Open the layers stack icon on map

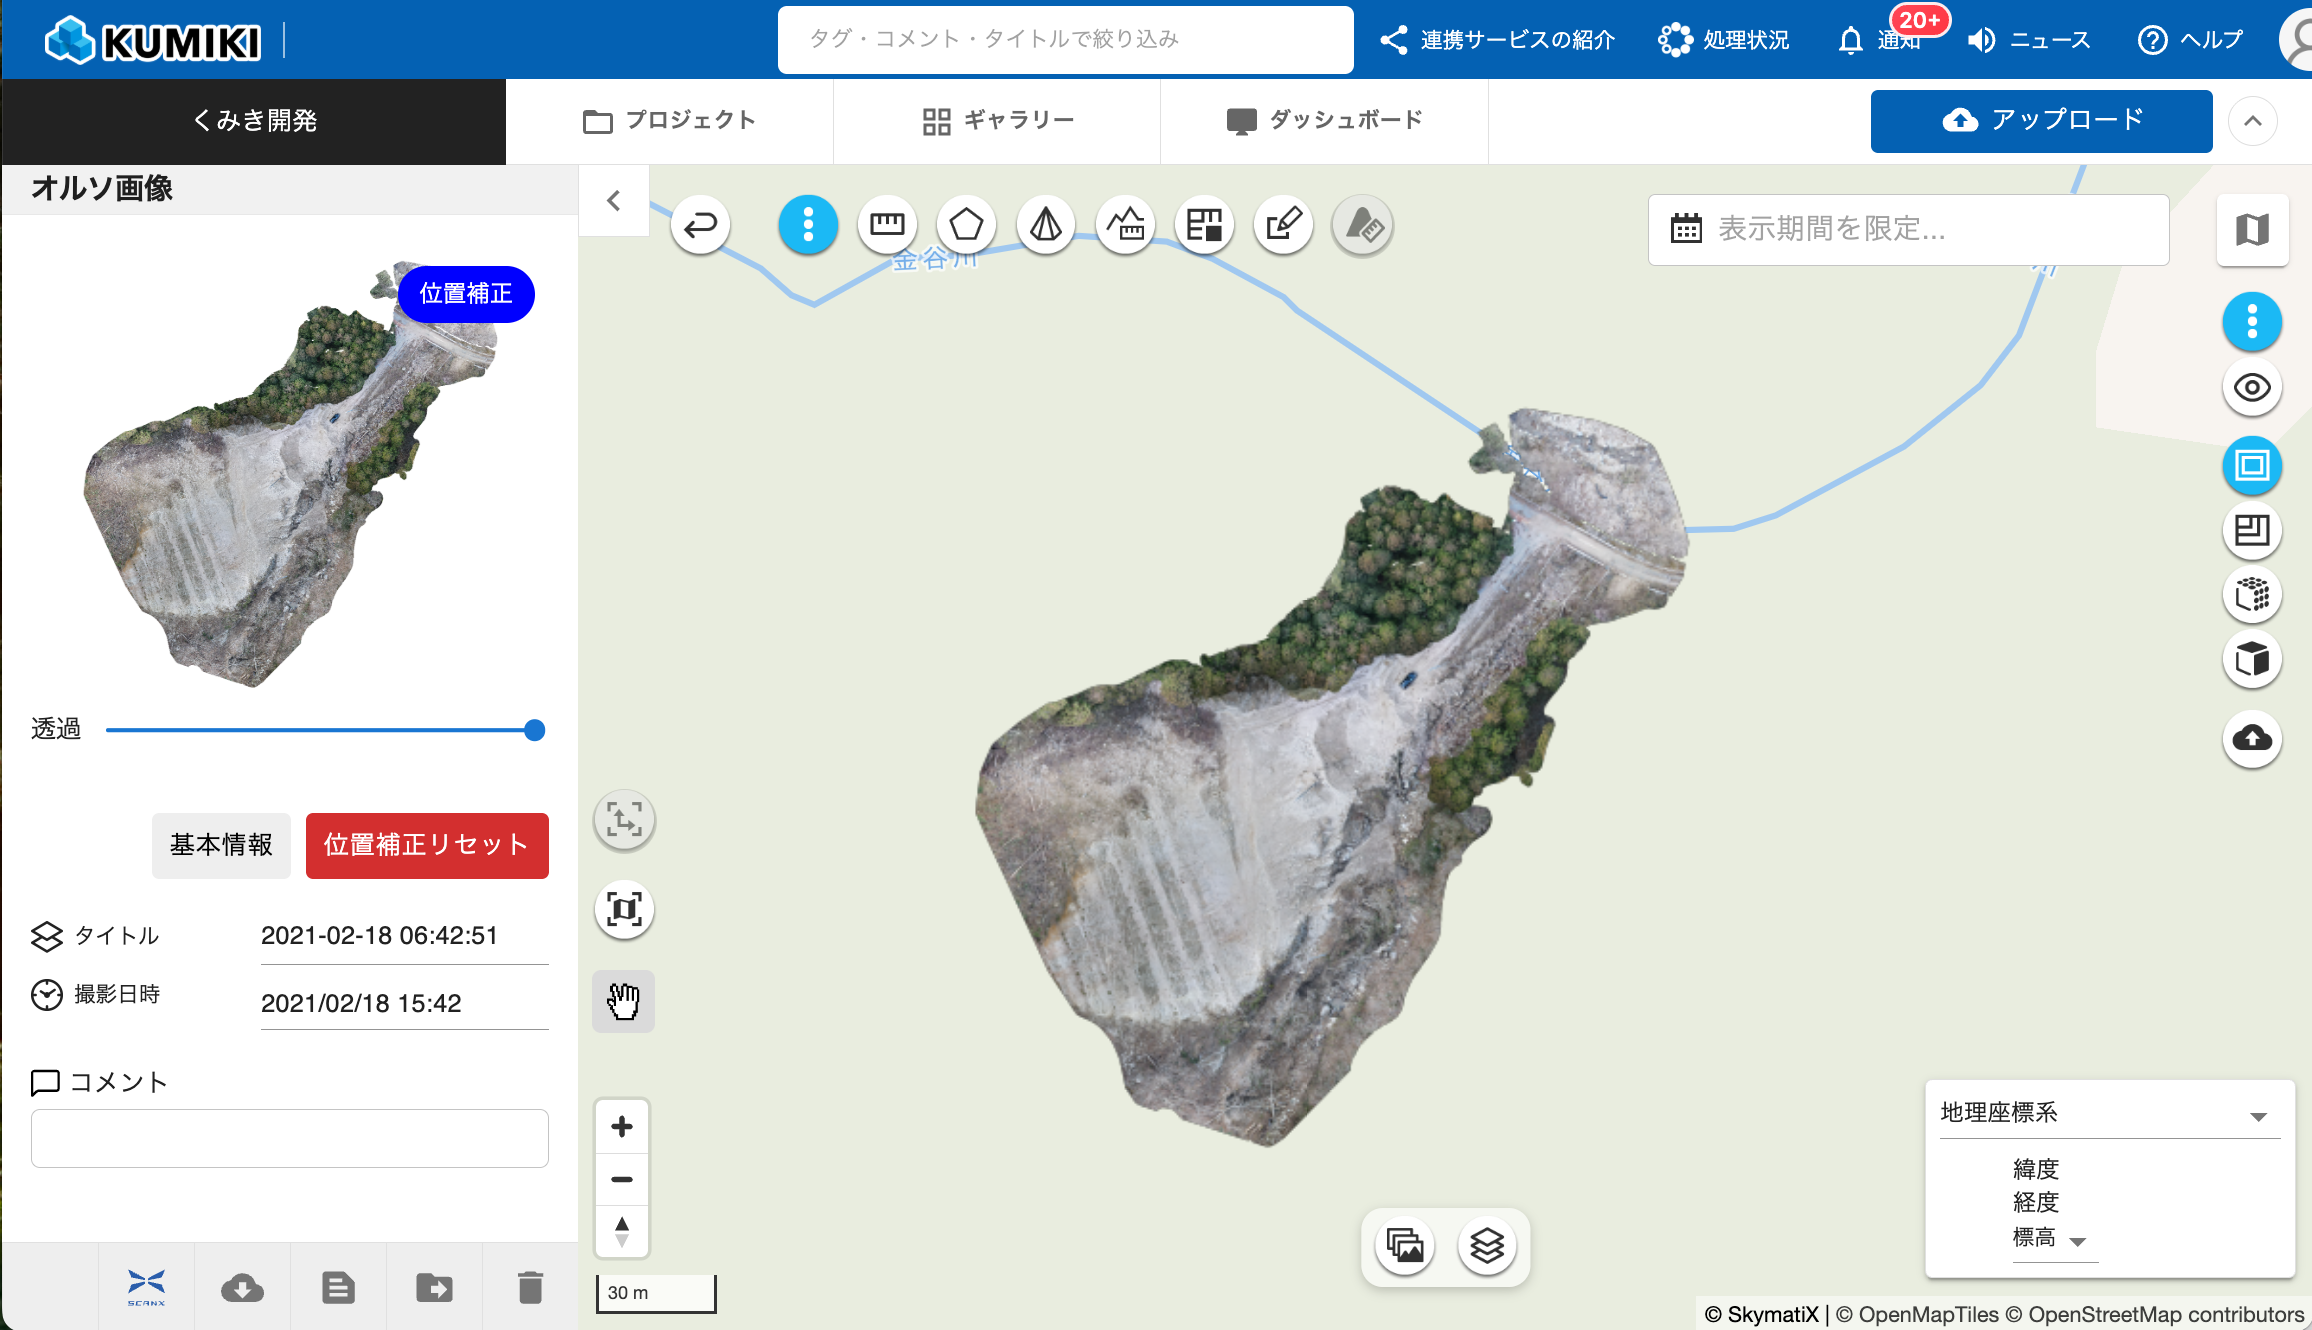(1487, 1246)
